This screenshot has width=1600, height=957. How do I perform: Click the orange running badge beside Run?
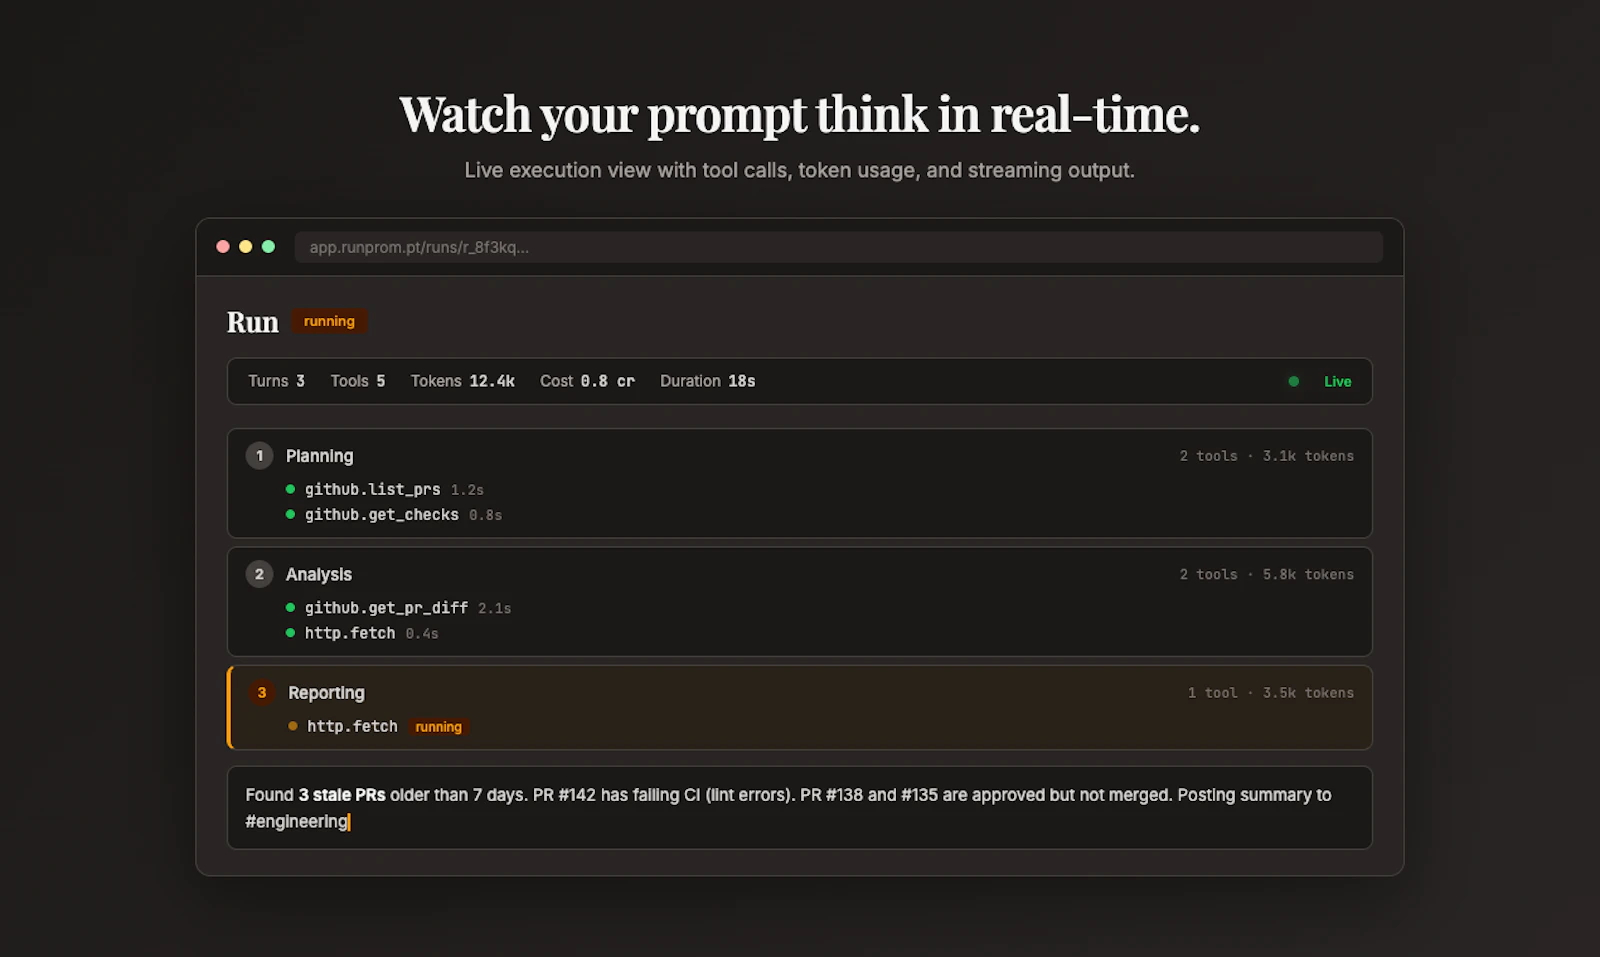329,321
